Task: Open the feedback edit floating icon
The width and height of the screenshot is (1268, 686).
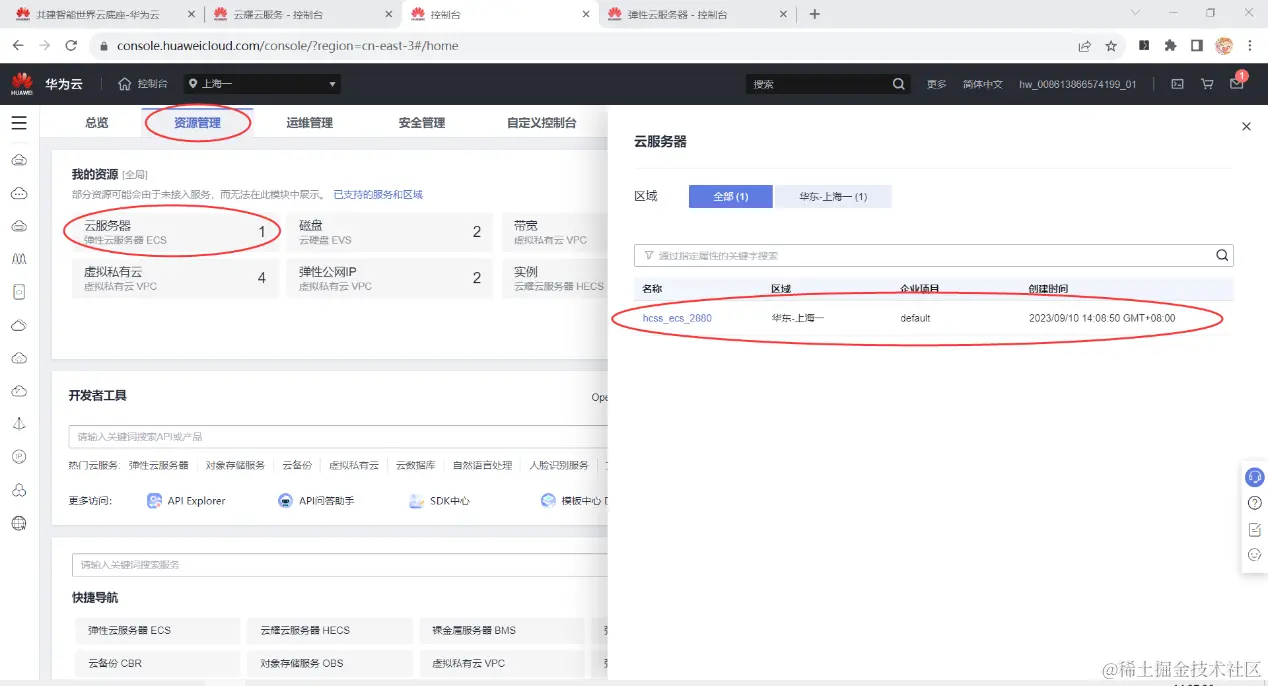Action: (x=1254, y=529)
